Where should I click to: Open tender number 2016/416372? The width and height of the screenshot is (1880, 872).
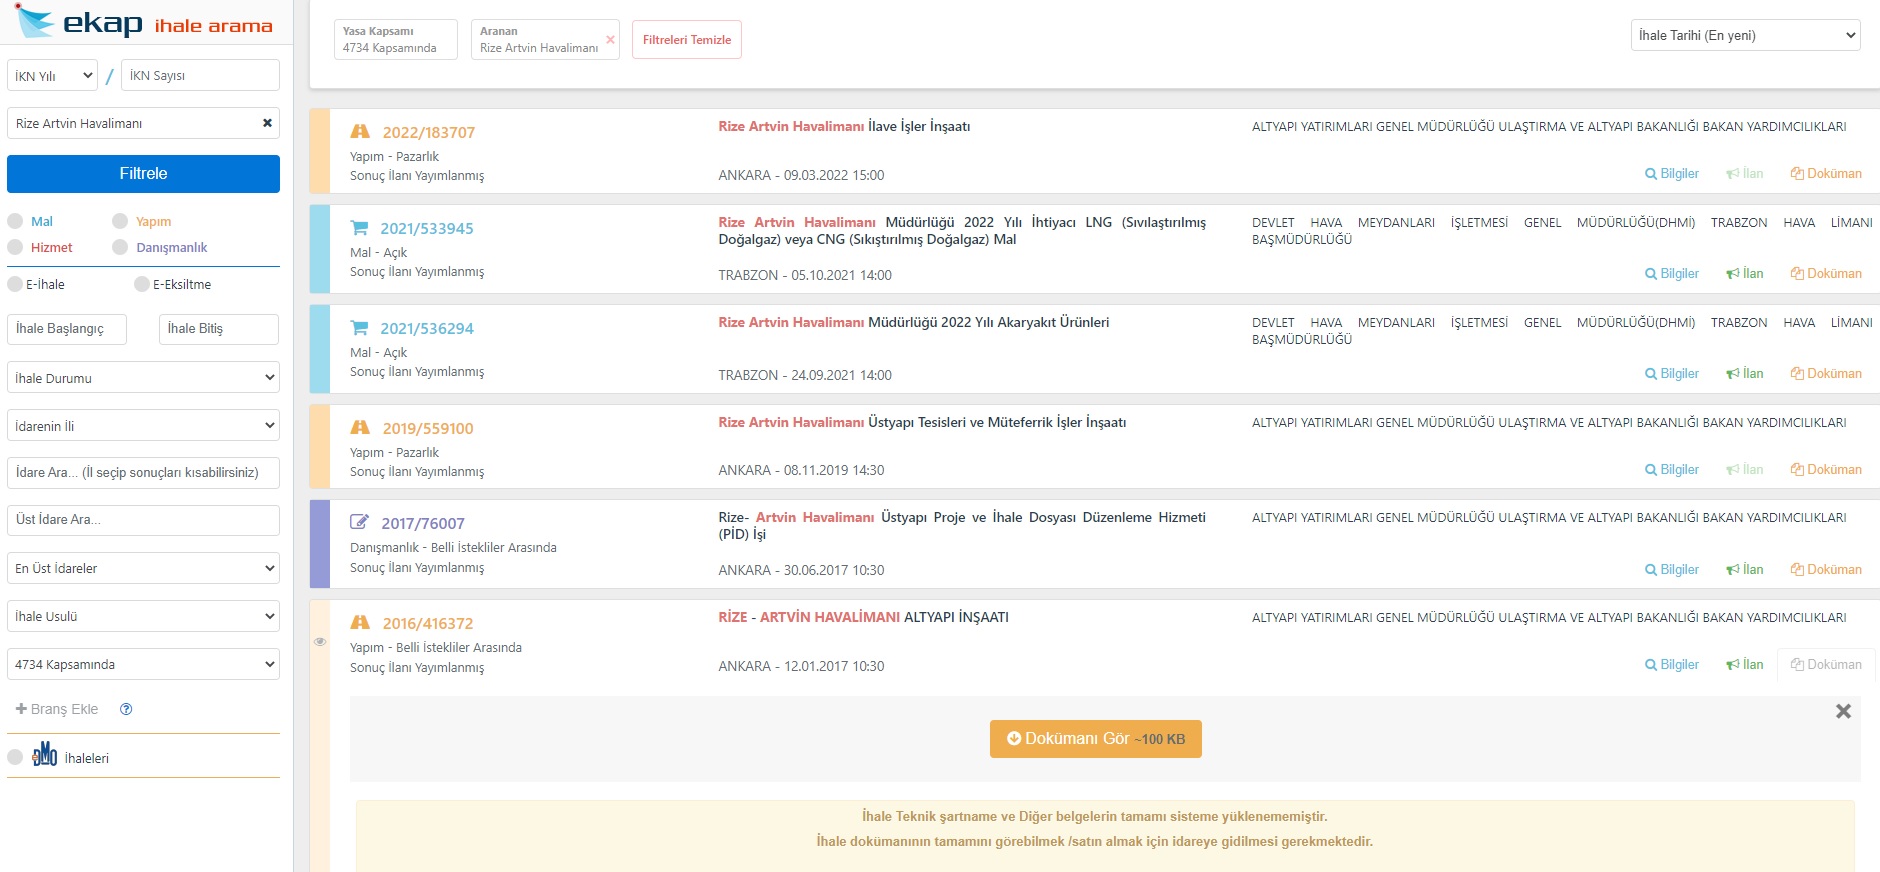tap(428, 623)
